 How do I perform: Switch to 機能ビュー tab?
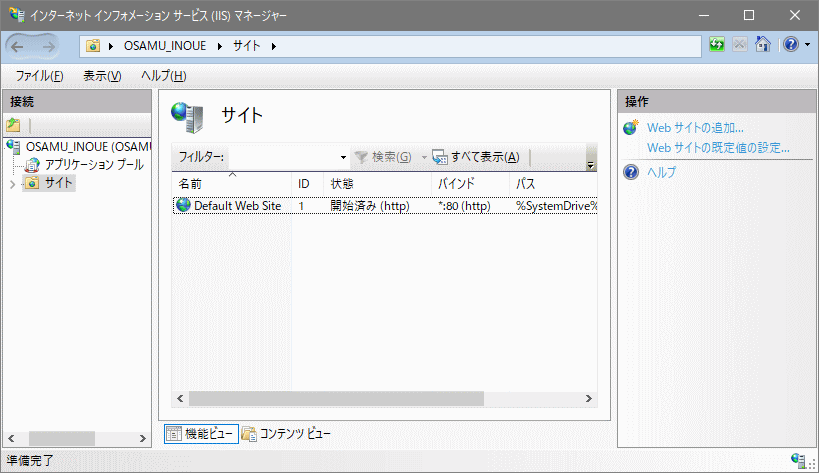click(202, 434)
